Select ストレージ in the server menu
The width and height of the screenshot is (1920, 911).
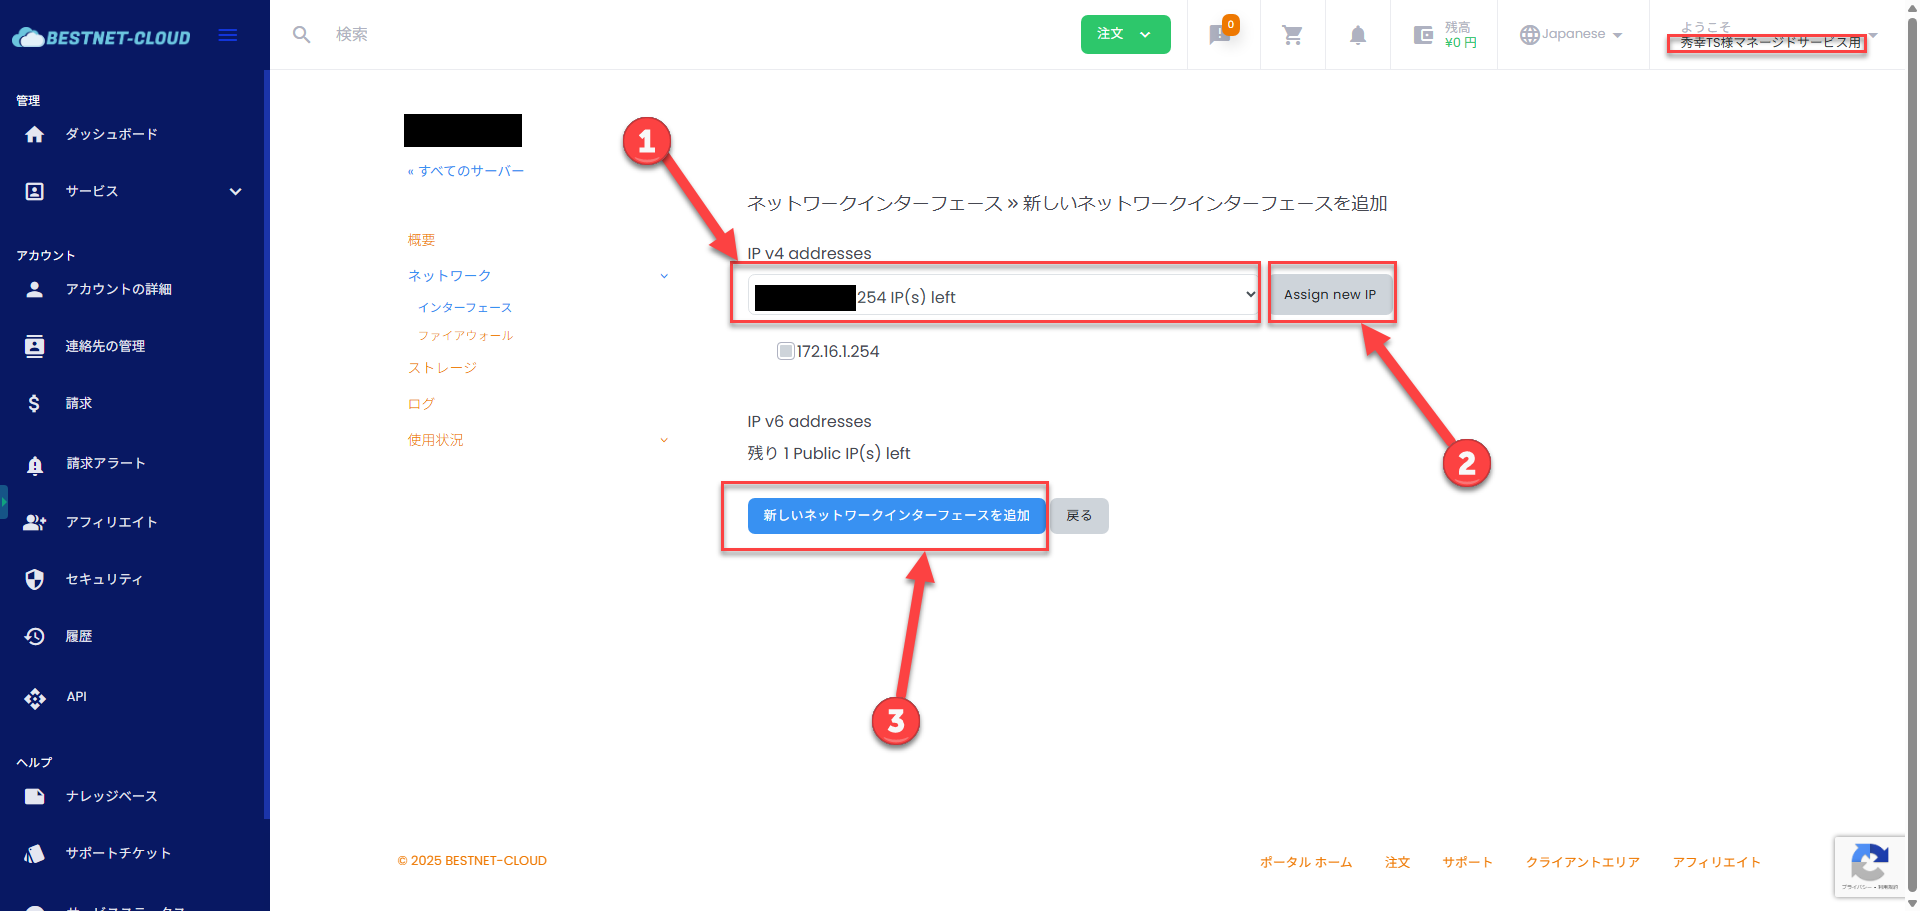tap(442, 368)
